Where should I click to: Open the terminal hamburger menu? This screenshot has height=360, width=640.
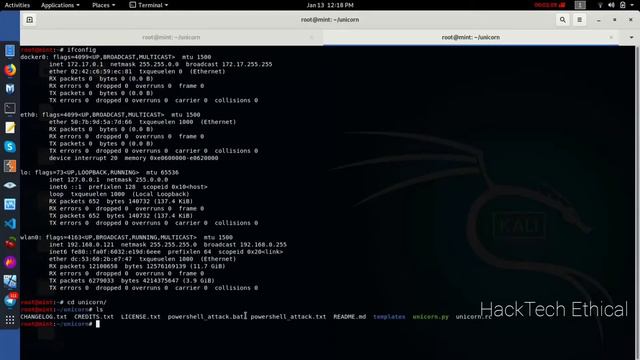tap(579, 20)
